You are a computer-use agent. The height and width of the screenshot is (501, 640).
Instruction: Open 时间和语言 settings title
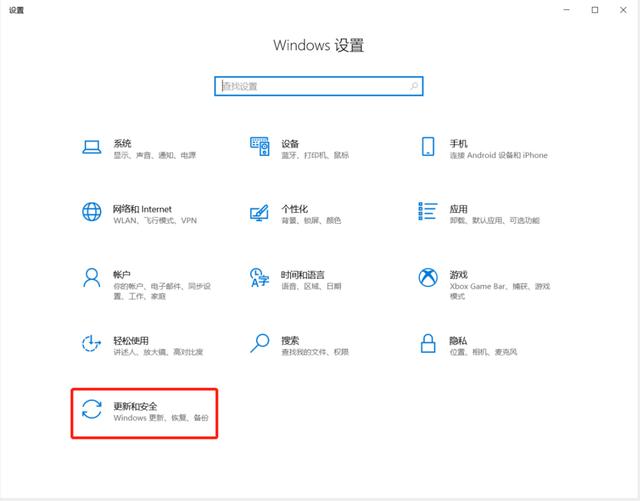click(303, 275)
